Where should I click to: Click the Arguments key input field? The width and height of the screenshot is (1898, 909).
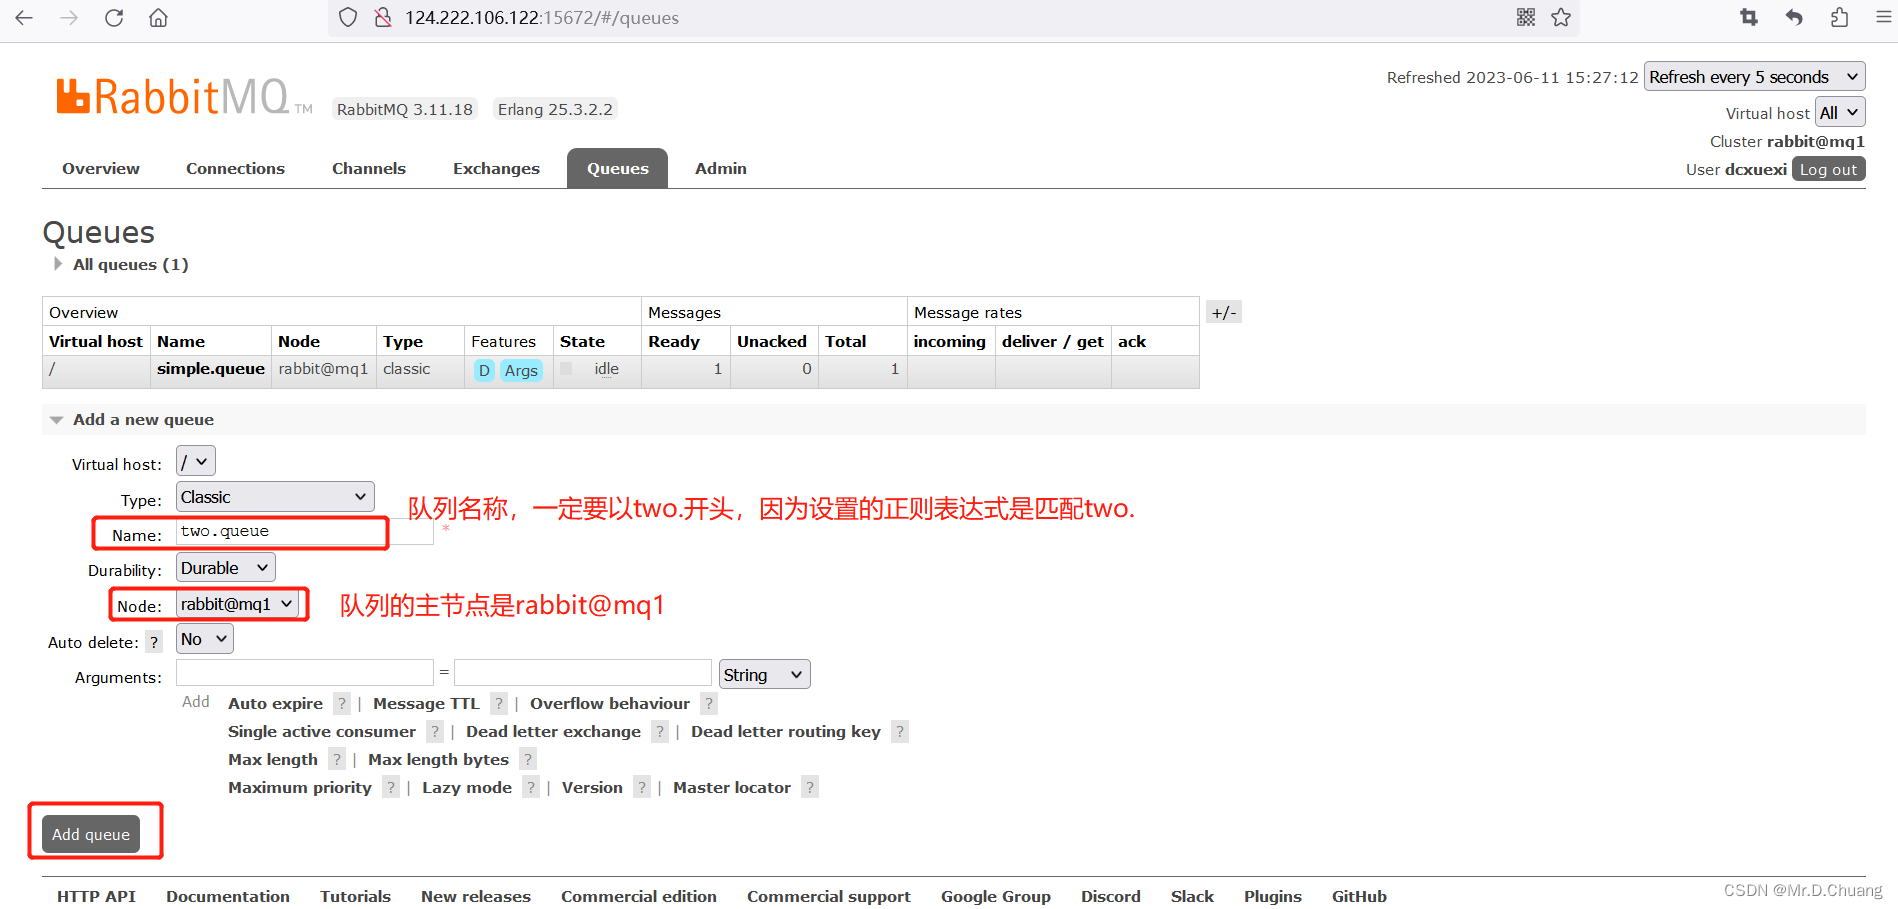305,672
